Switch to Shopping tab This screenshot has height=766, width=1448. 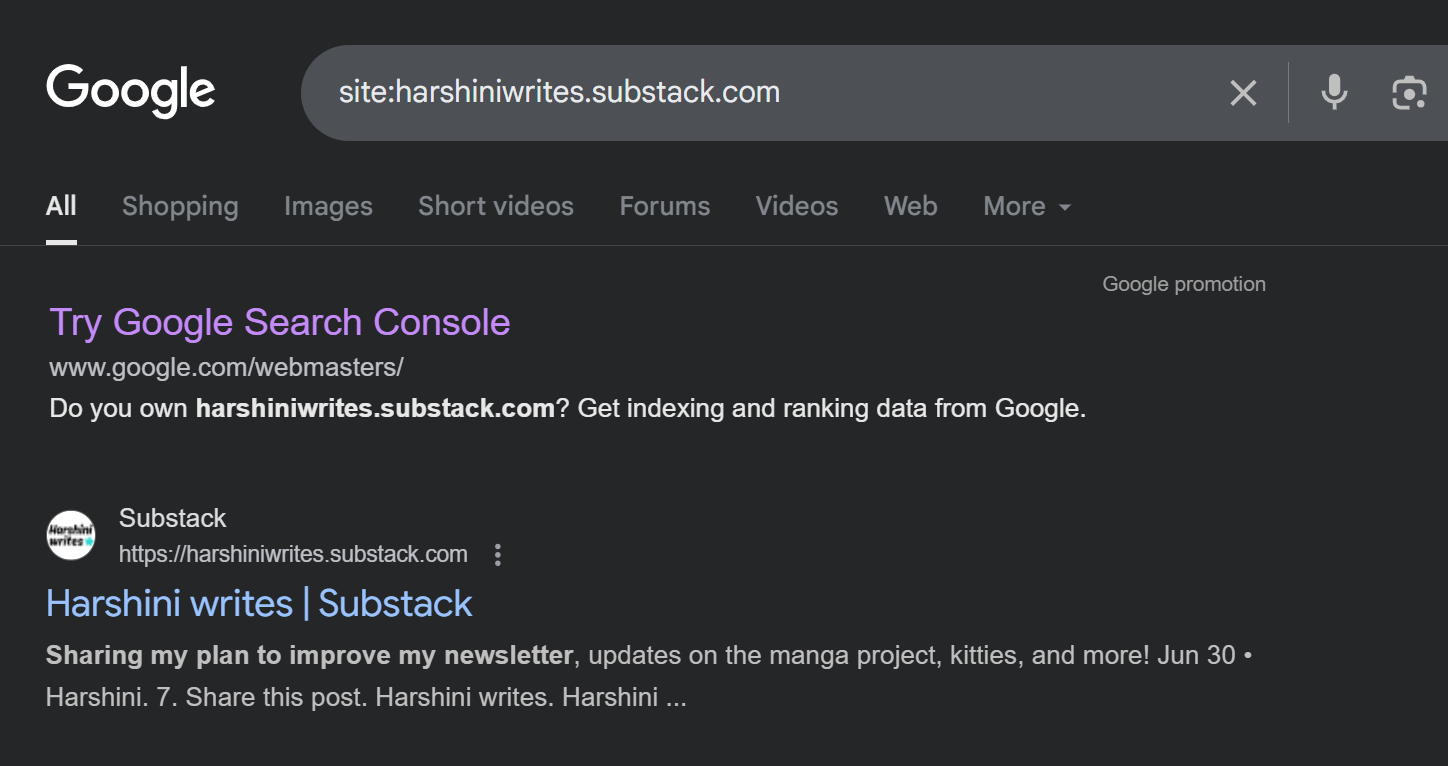coord(180,206)
